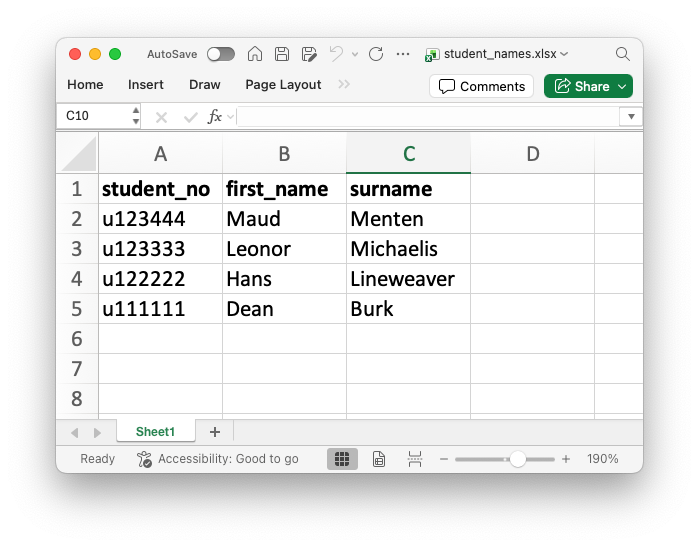Click the Cancel X in formula bar
The image size is (699, 547).
[161, 117]
